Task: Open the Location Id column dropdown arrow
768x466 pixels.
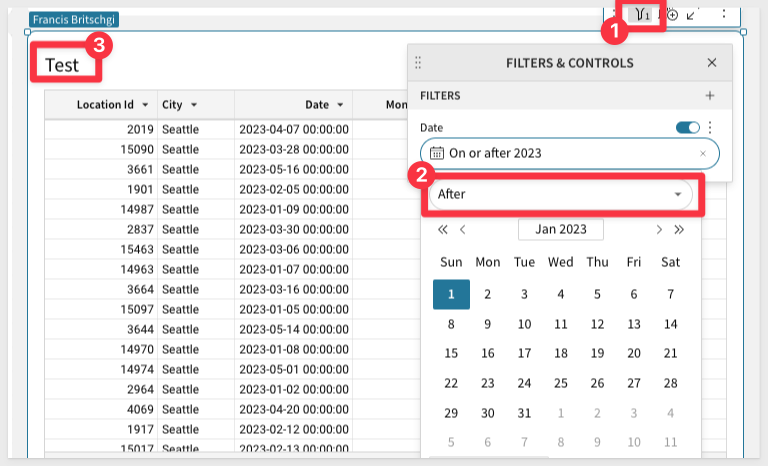Action: [x=145, y=104]
